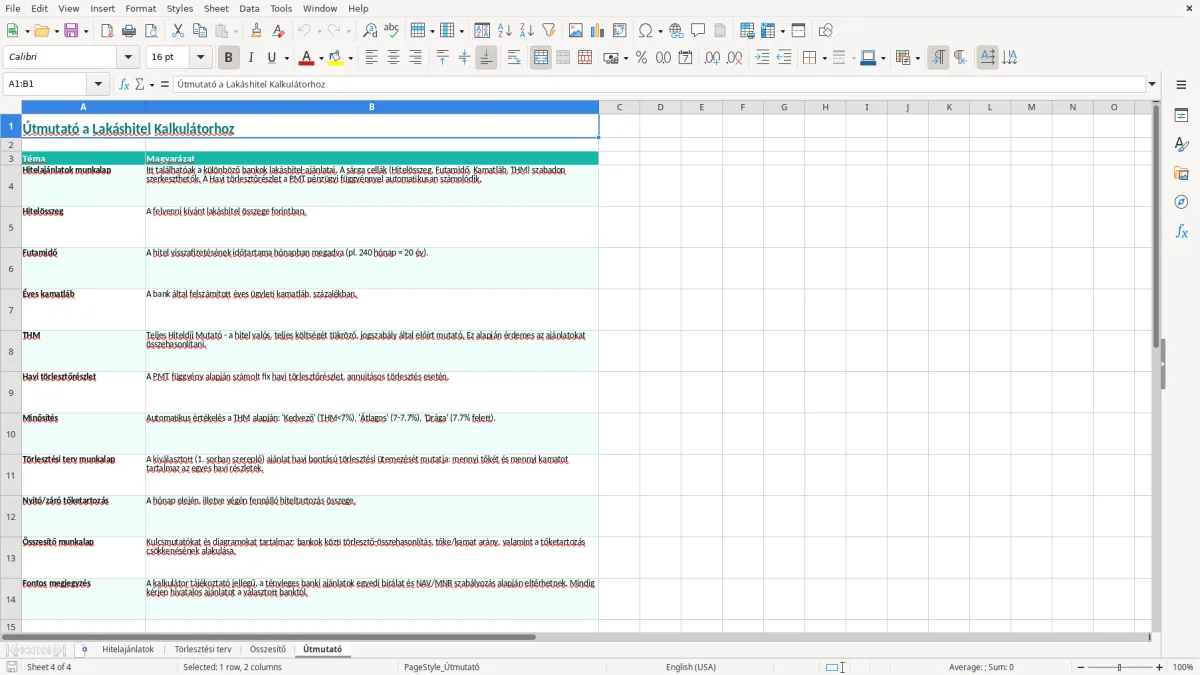Toggle Bold formatting
Image resolution: width=1200 pixels, height=675 pixels.
229,58
